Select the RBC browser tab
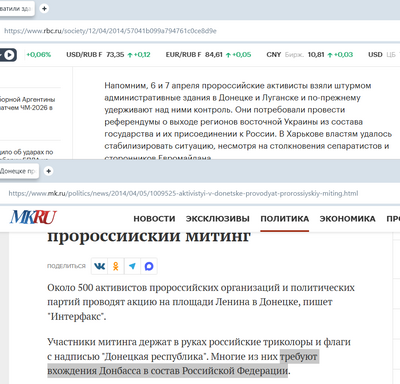The image size is (400, 384). click(x=17, y=8)
